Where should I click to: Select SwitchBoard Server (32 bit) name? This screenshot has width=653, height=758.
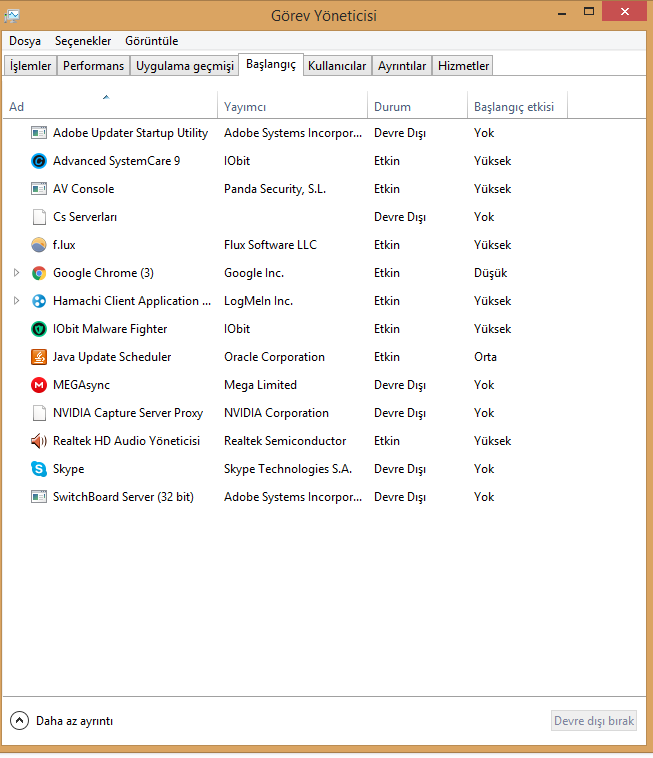[x=123, y=496]
